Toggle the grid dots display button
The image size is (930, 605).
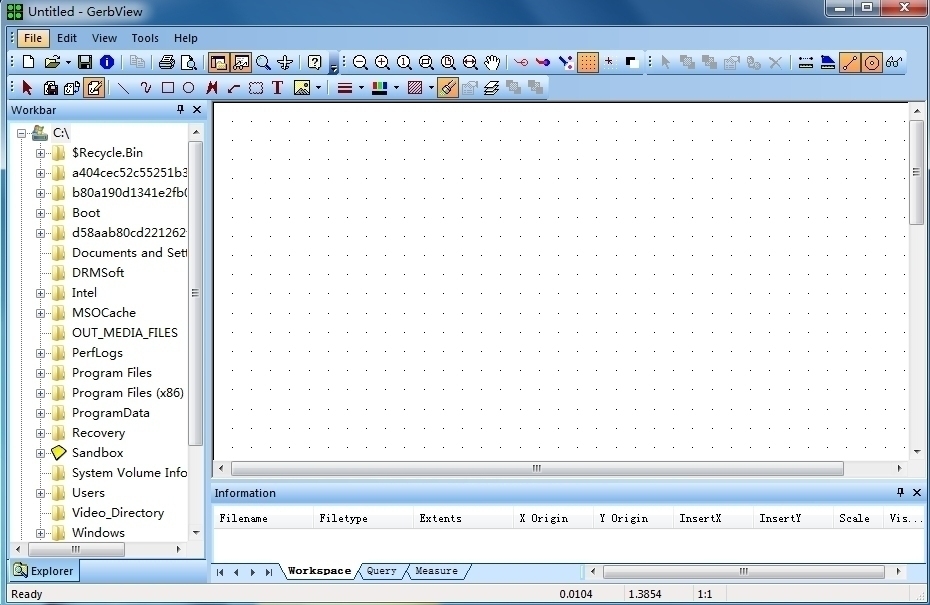[588, 62]
